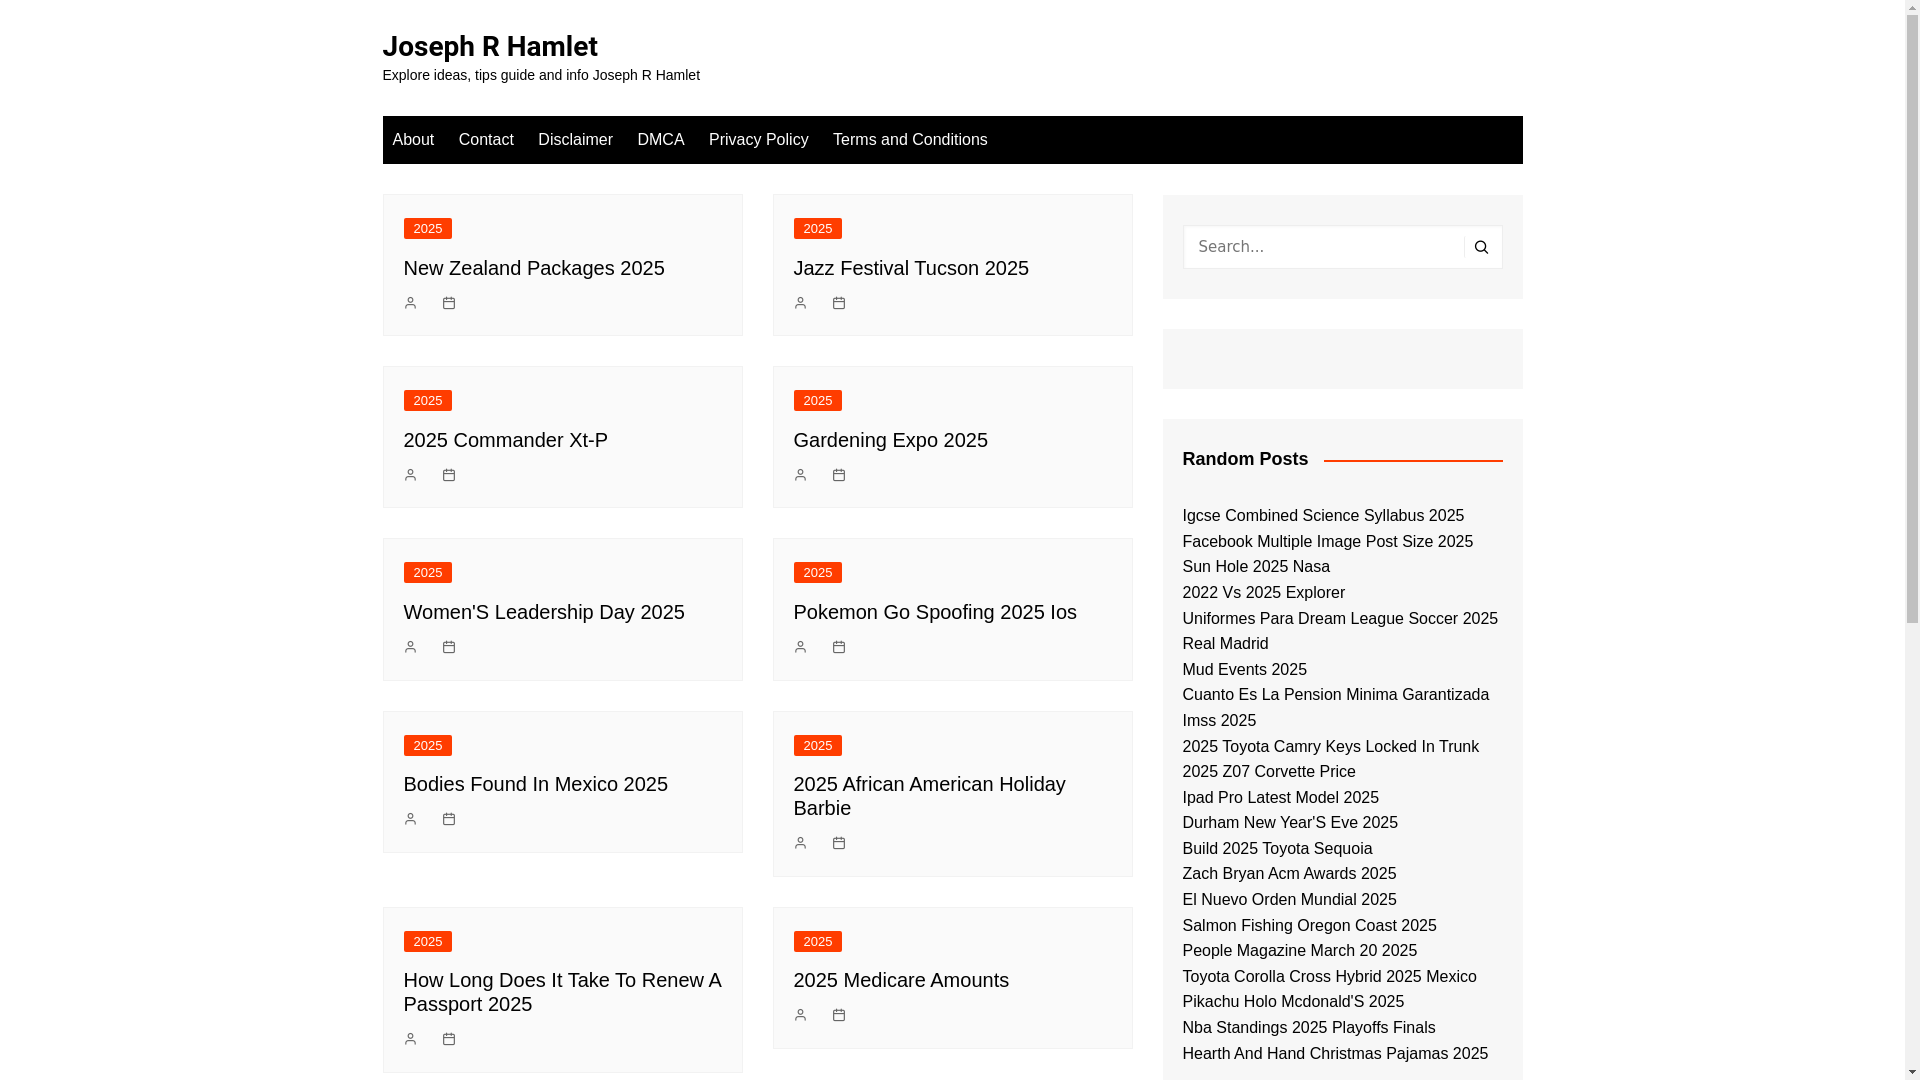This screenshot has width=1920, height=1080.
Task: Click author icon under Jazz Festival Tucson 2025
Action: (x=800, y=303)
